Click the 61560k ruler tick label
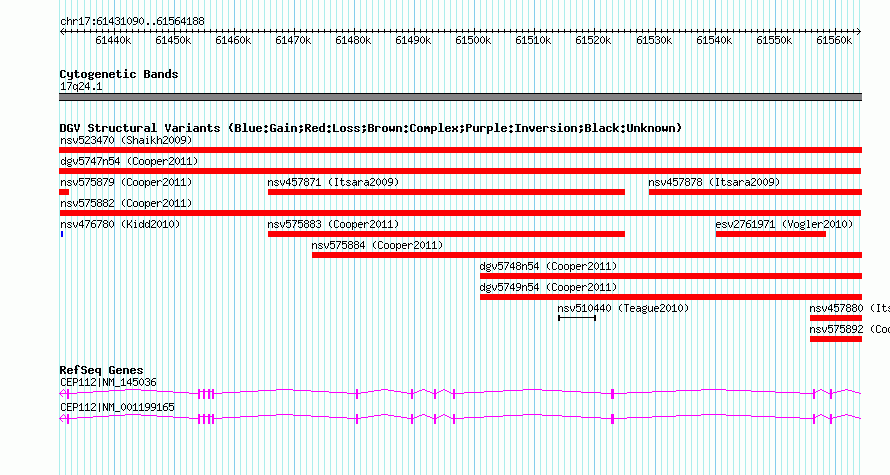The width and height of the screenshot is (890, 475). 834,40
